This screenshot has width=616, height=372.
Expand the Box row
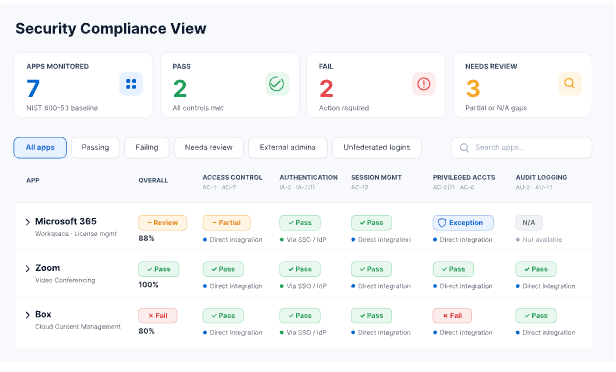[x=28, y=315]
